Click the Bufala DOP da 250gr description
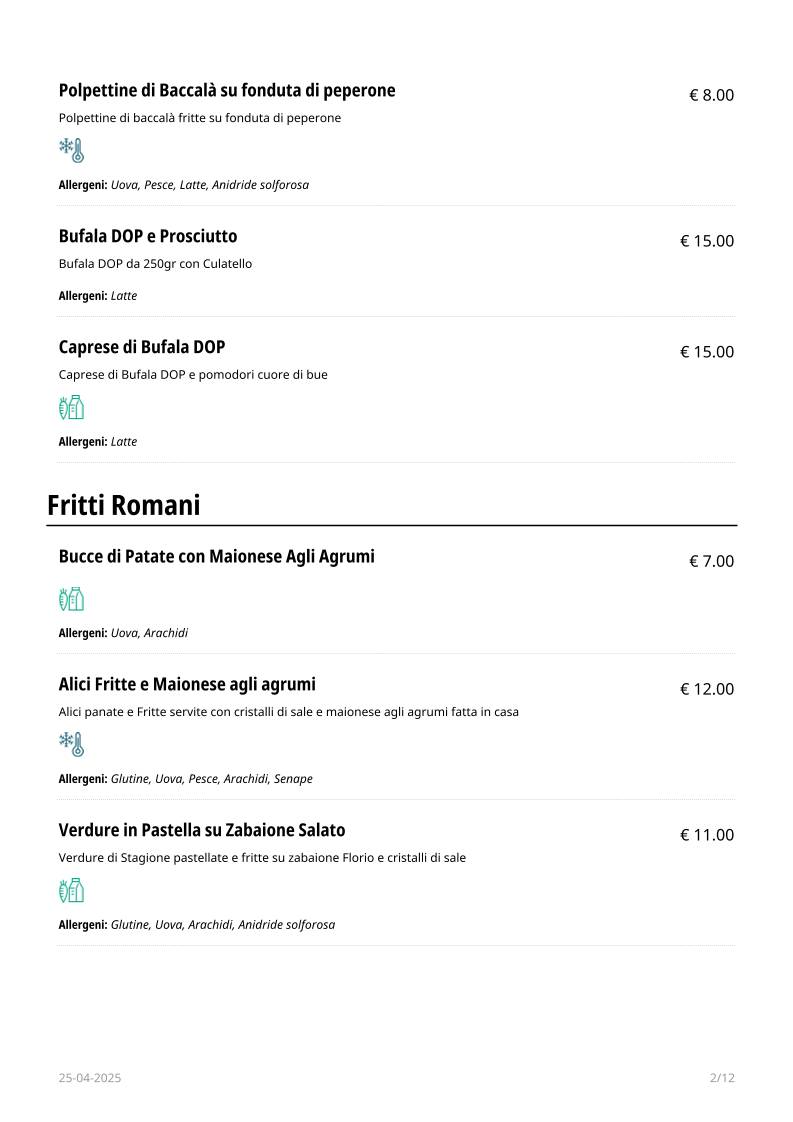Viewport: 793px width, 1122px height. tap(155, 263)
